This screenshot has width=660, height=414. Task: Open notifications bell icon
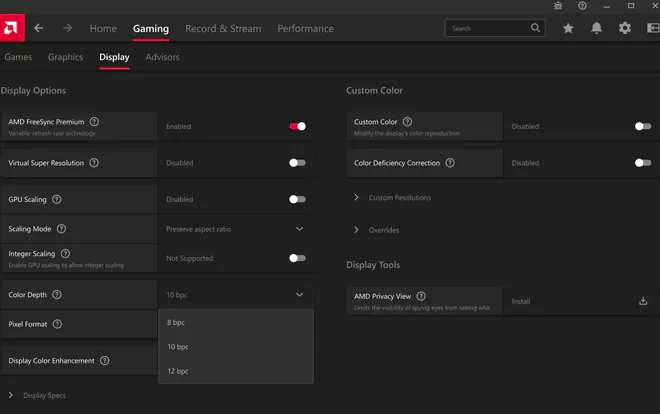coord(596,28)
